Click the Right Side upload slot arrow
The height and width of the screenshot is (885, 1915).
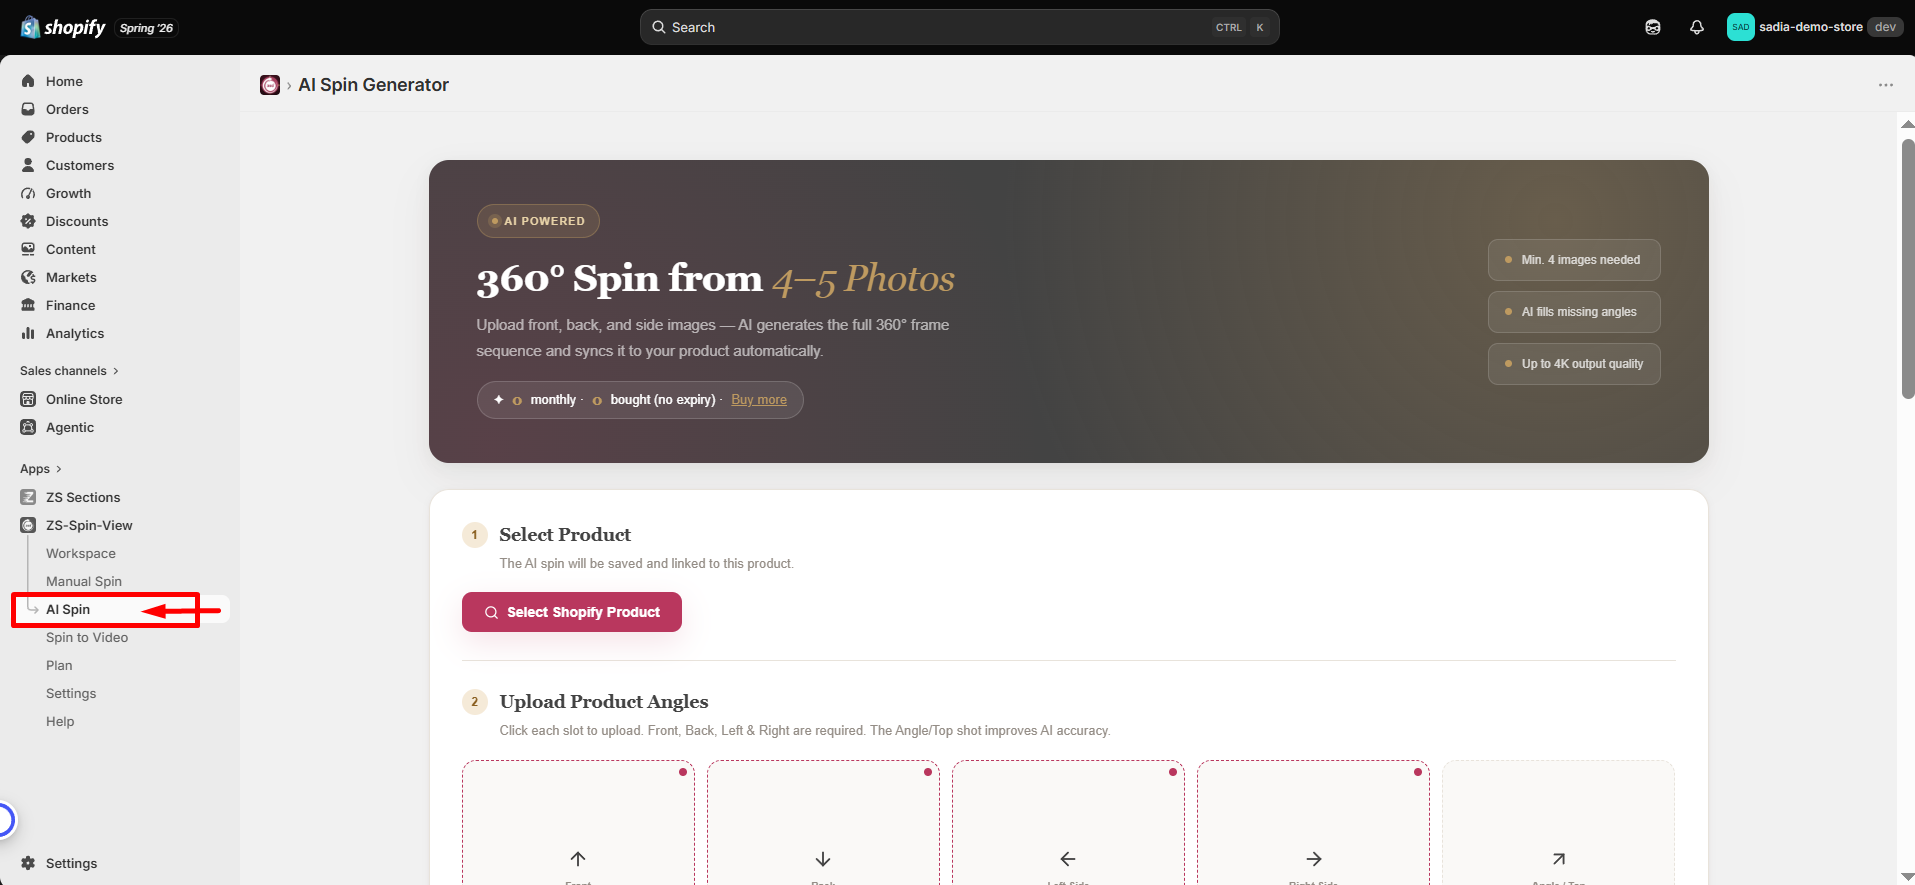coord(1314,859)
